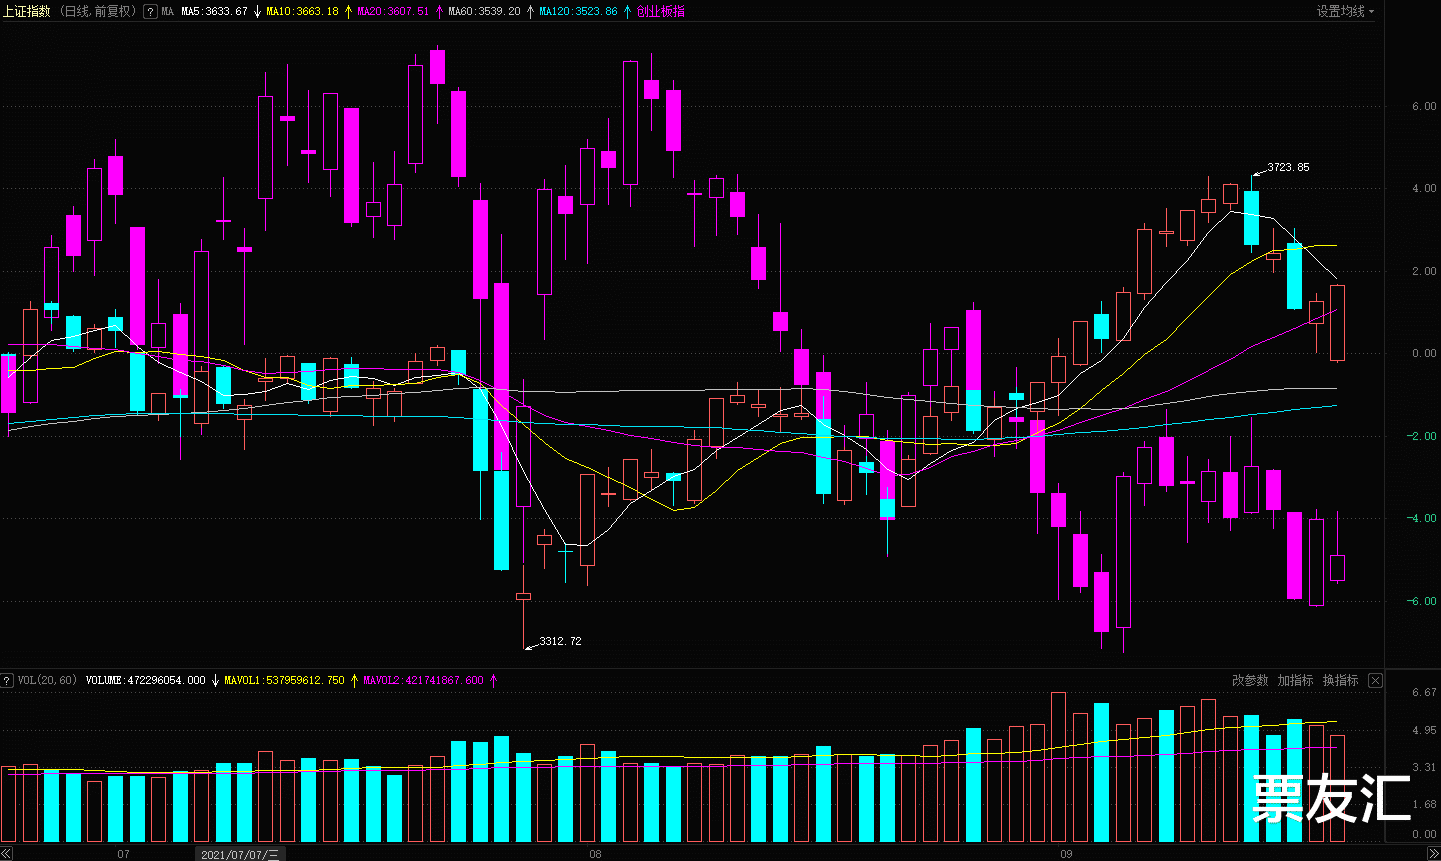Open the MA indicator help question-mark icon
Viewport: 1441px width, 861px height.
point(150,12)
